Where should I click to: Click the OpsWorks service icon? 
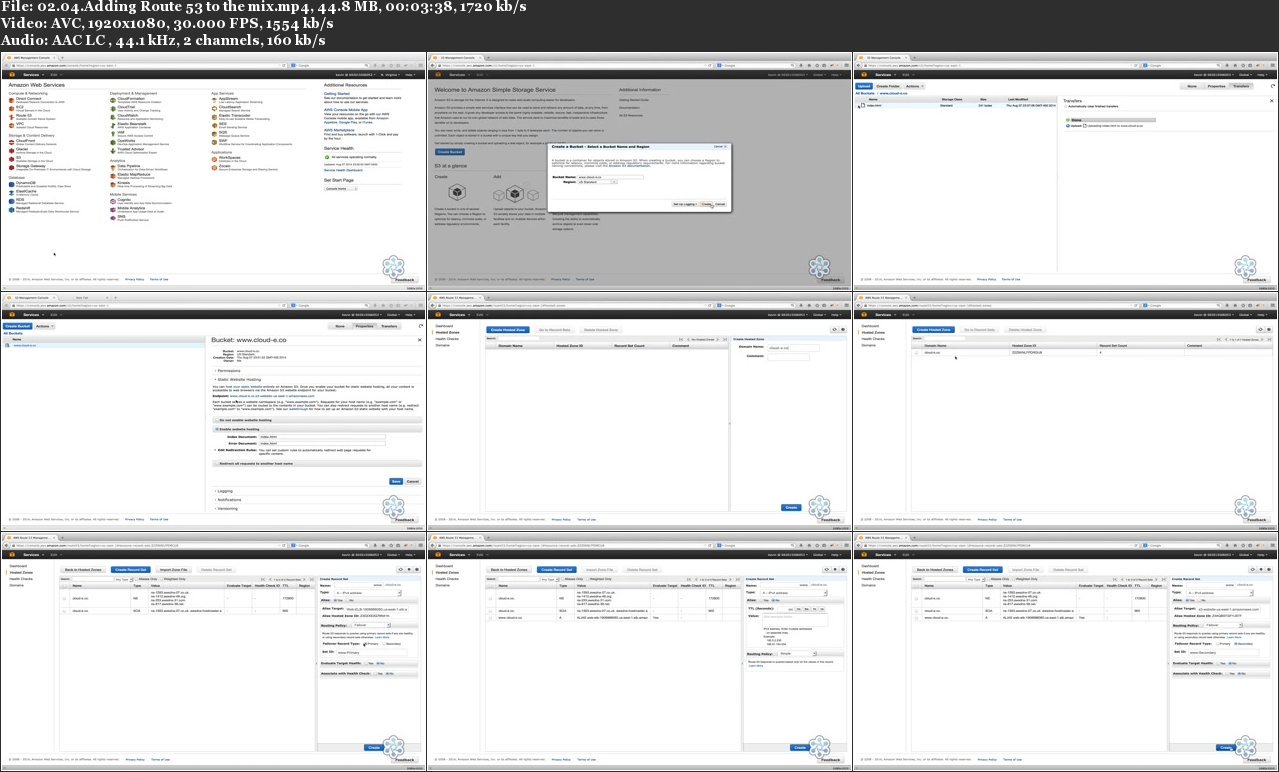(x=113, y=143)
